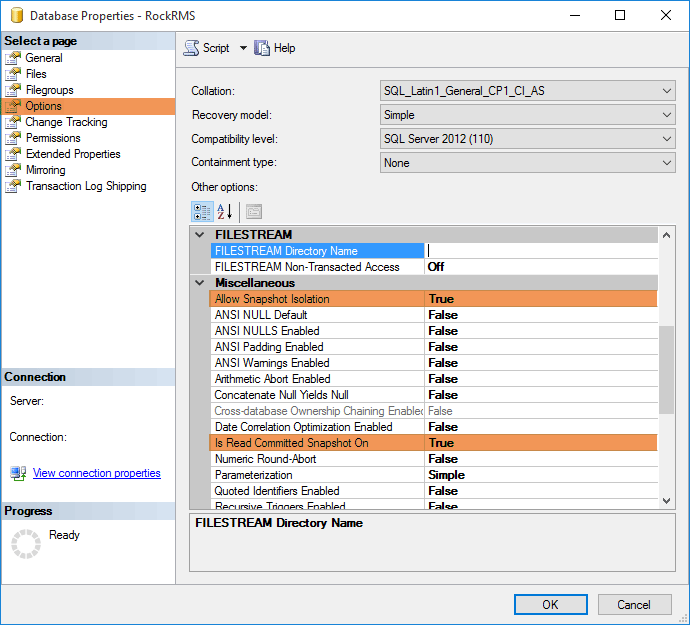The width and height of the screenshot is (690, 625).
Task: Click the Off value for Non-Transacted Access
Action: [436, 267]
